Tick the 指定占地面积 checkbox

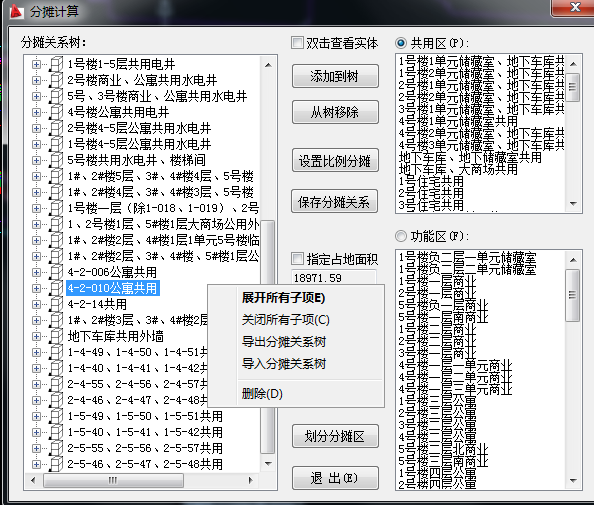(297, 259)
